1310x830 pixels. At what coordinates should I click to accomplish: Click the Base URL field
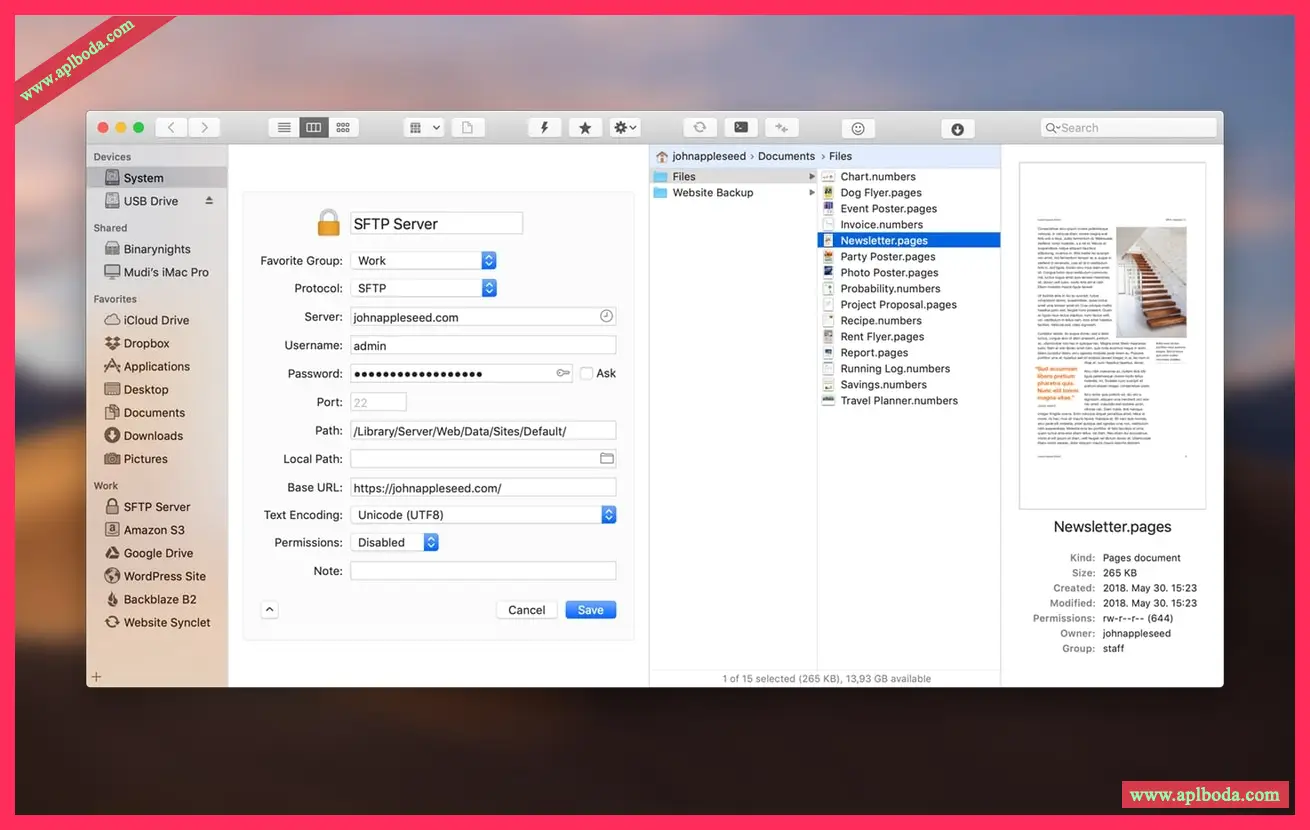(x=483, y=488)
